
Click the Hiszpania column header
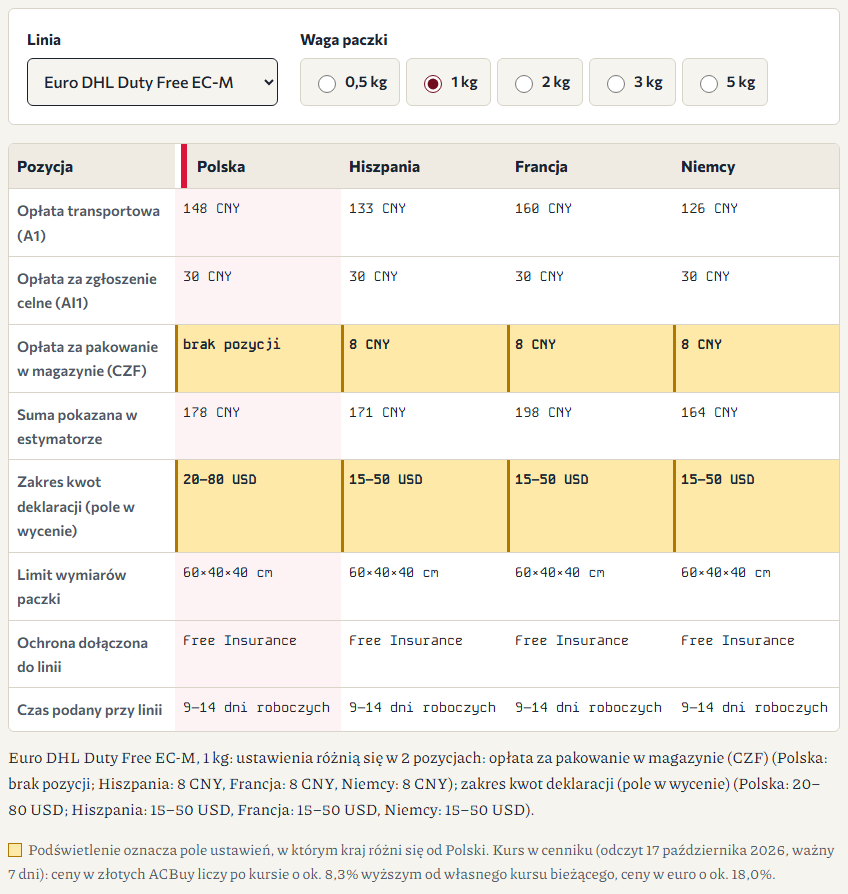[424, 166]
